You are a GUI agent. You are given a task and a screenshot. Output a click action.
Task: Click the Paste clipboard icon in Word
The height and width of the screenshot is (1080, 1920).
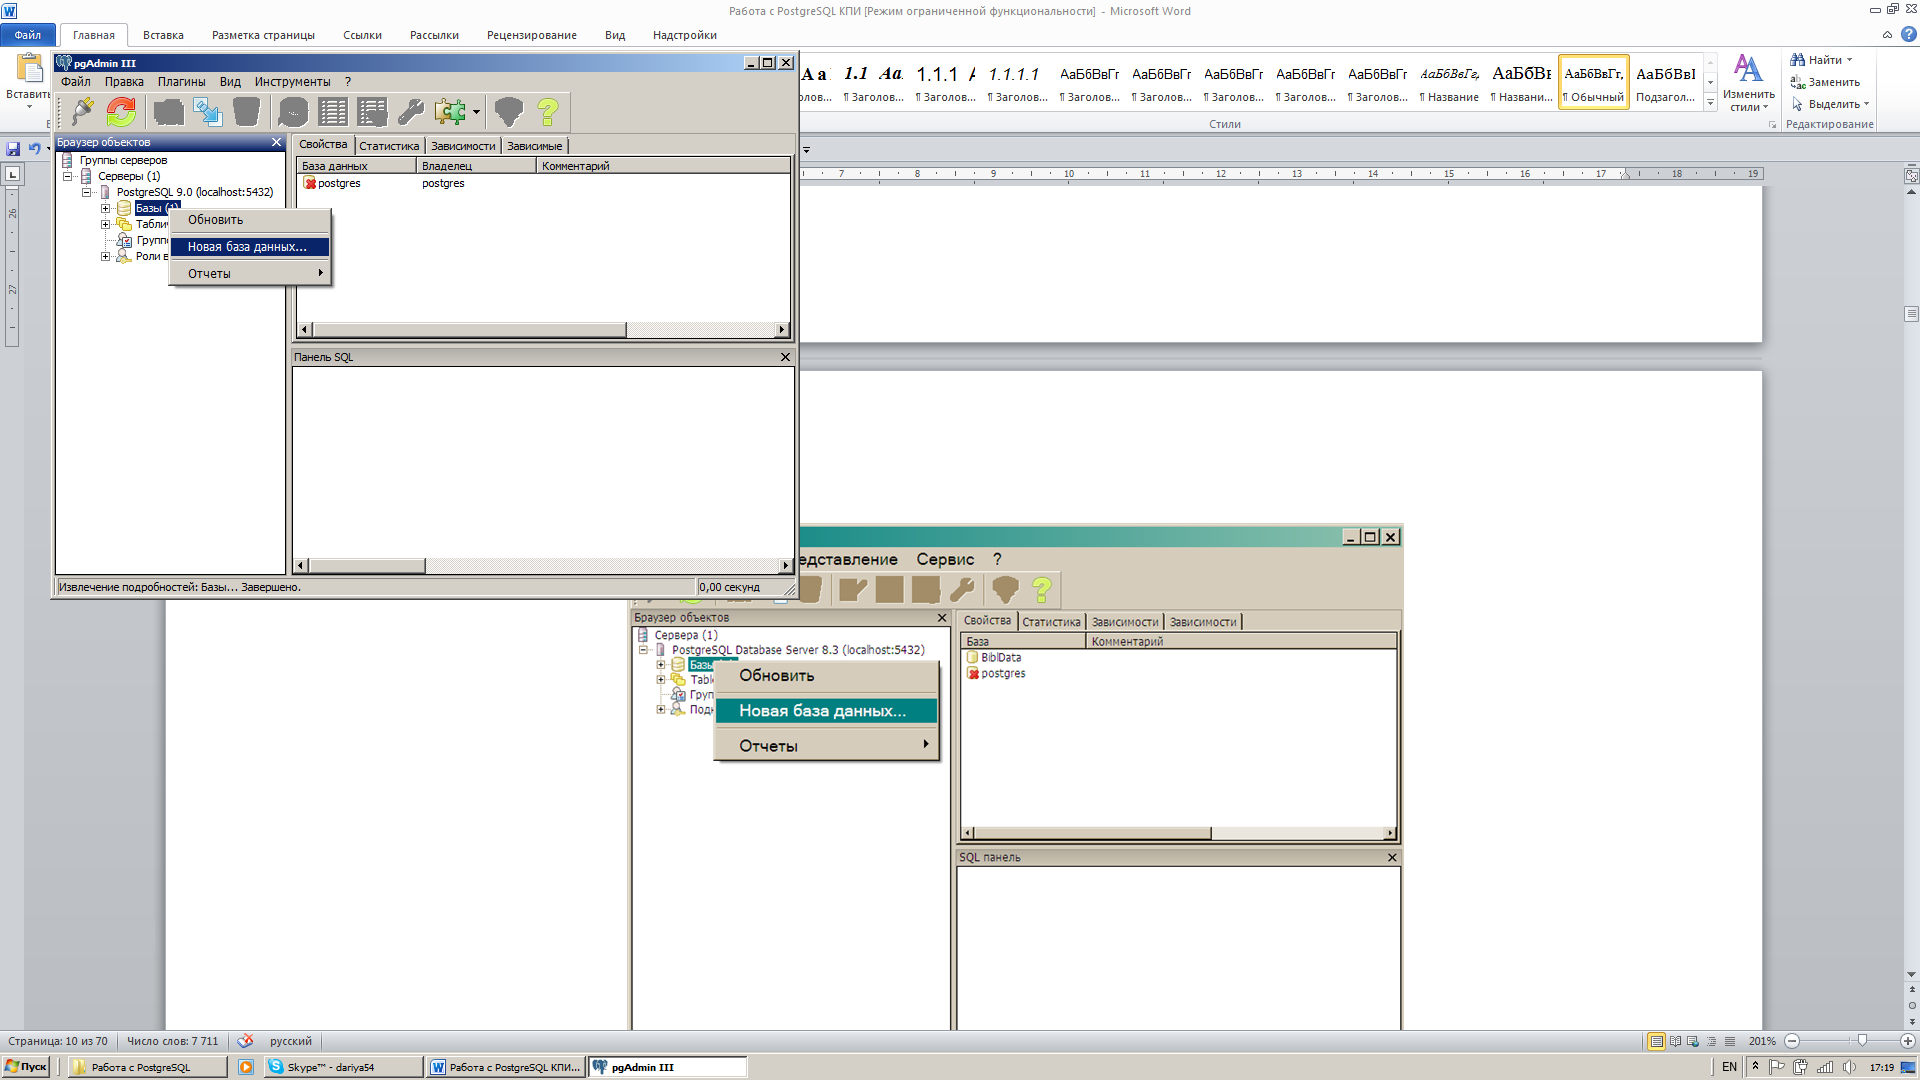click(29, 69)
